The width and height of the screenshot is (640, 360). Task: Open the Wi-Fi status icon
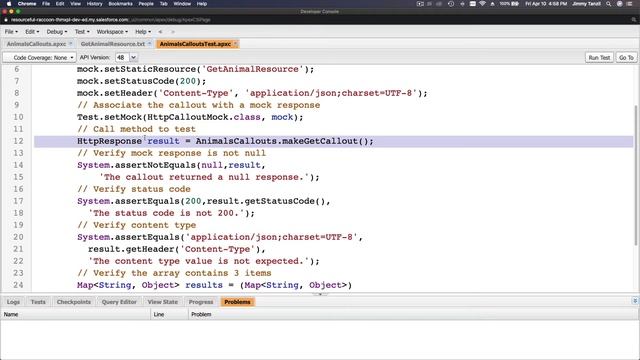[x=482, y=4]
